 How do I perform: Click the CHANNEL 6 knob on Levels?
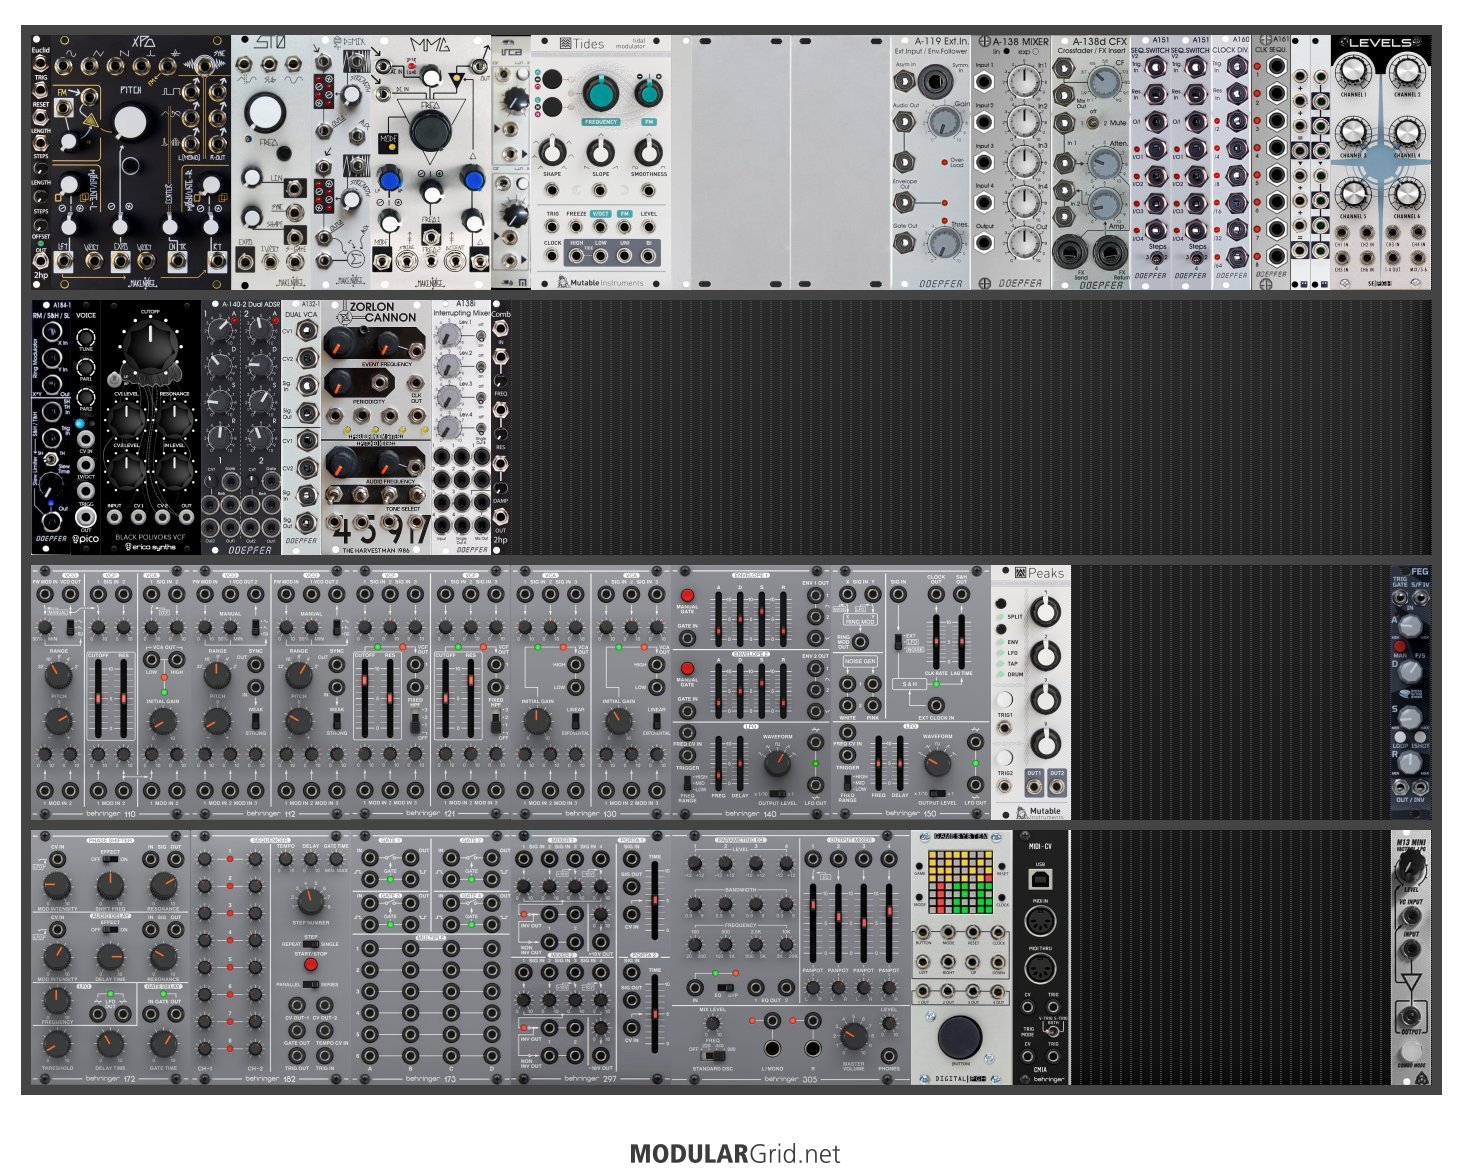(1407, 192)
